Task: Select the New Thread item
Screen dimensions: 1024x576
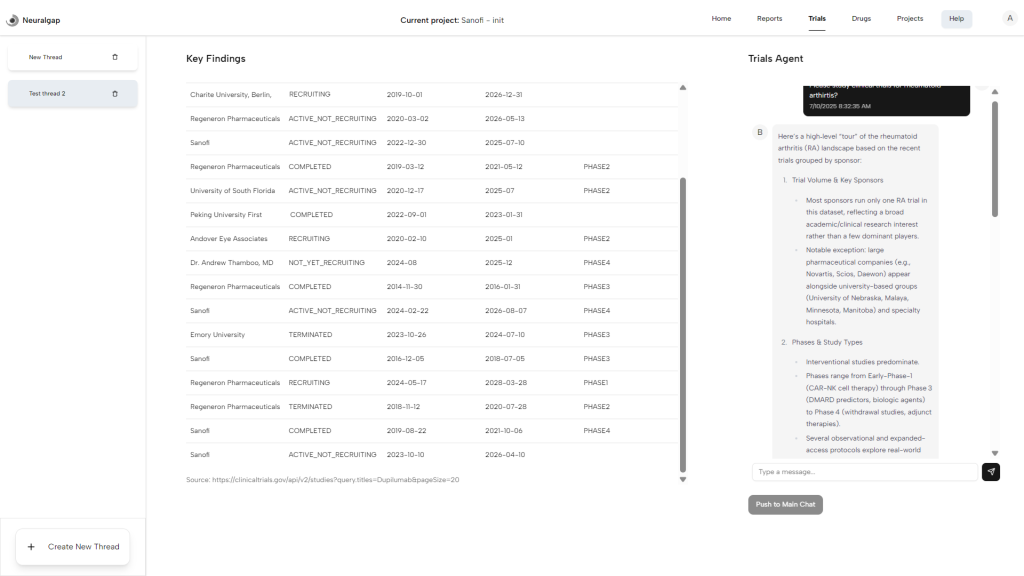Action: (72, 57)
